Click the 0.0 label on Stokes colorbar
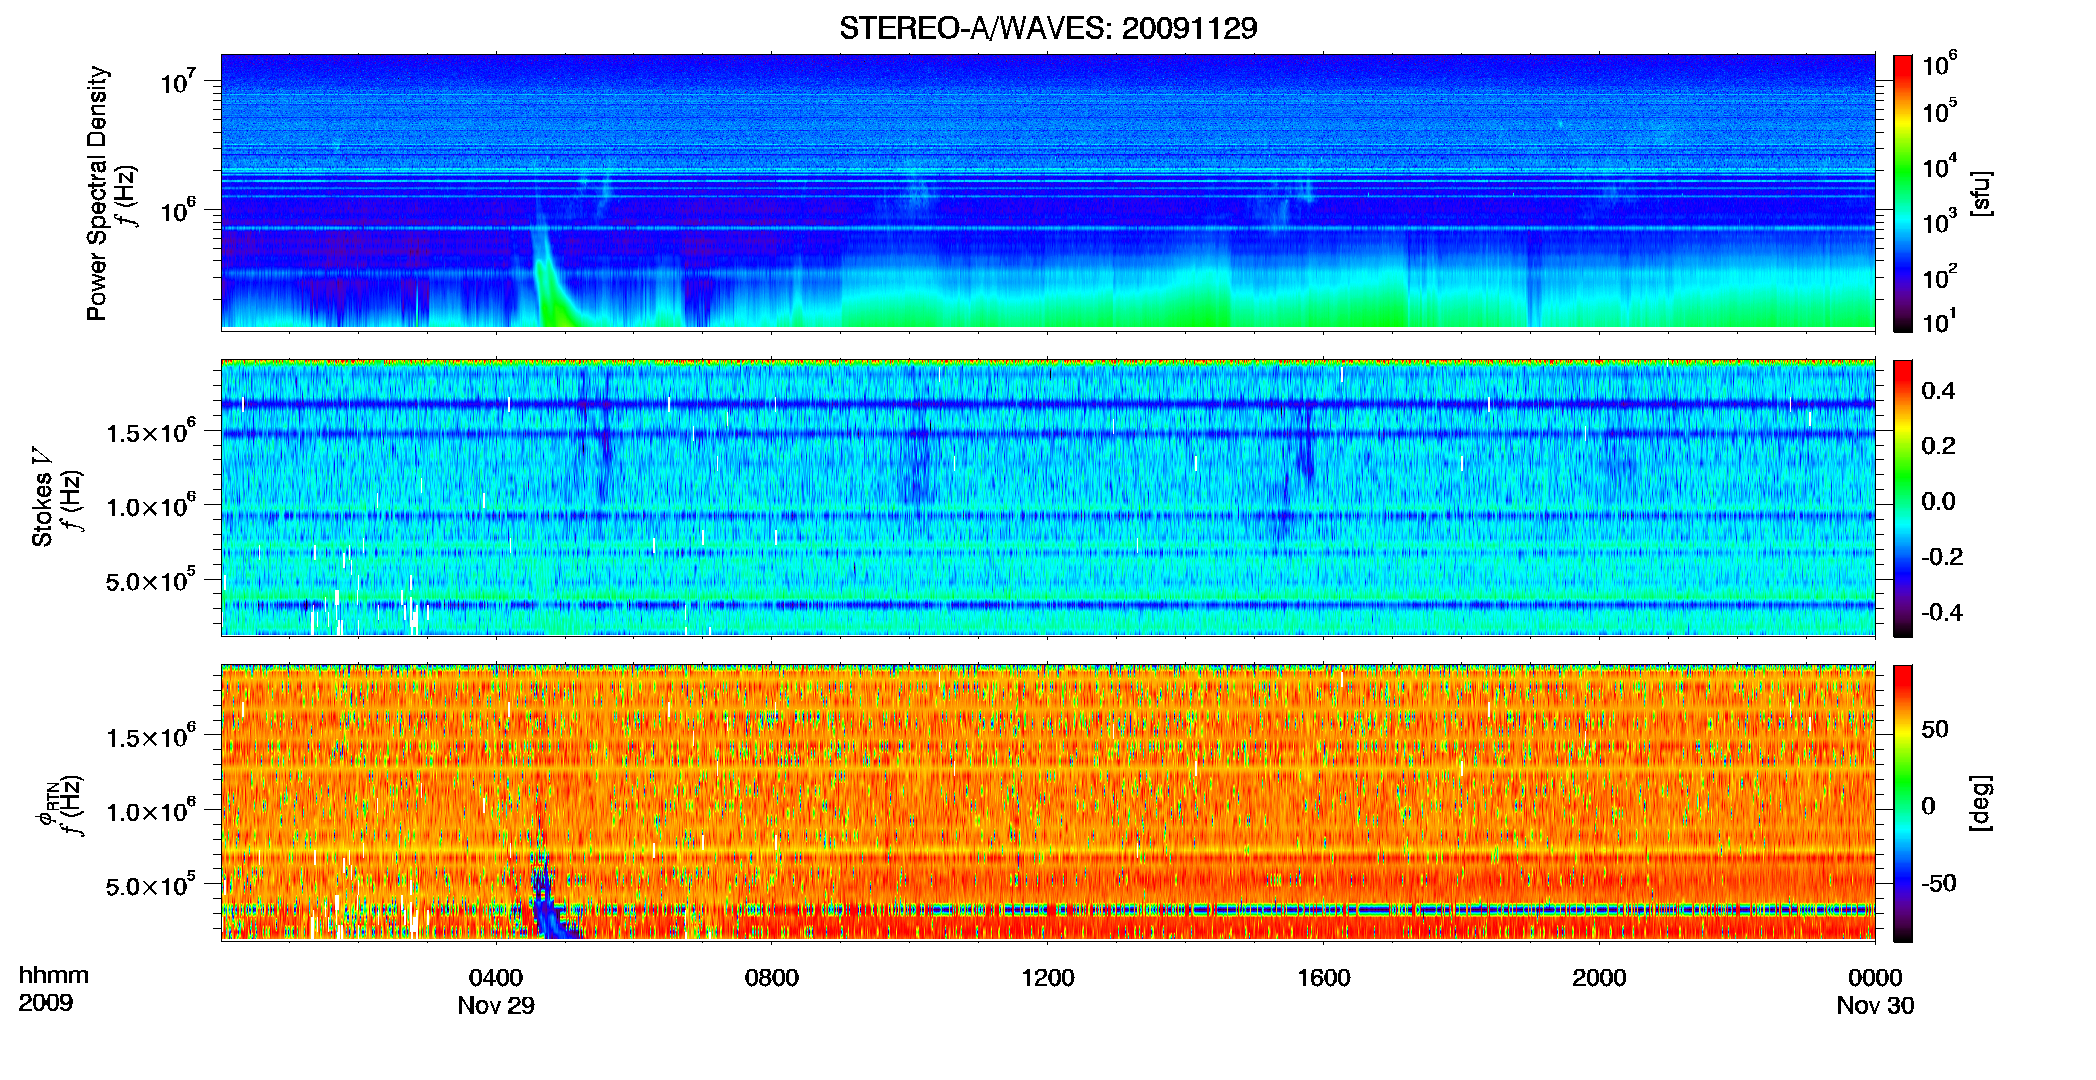 click(x=1938, y=501)
